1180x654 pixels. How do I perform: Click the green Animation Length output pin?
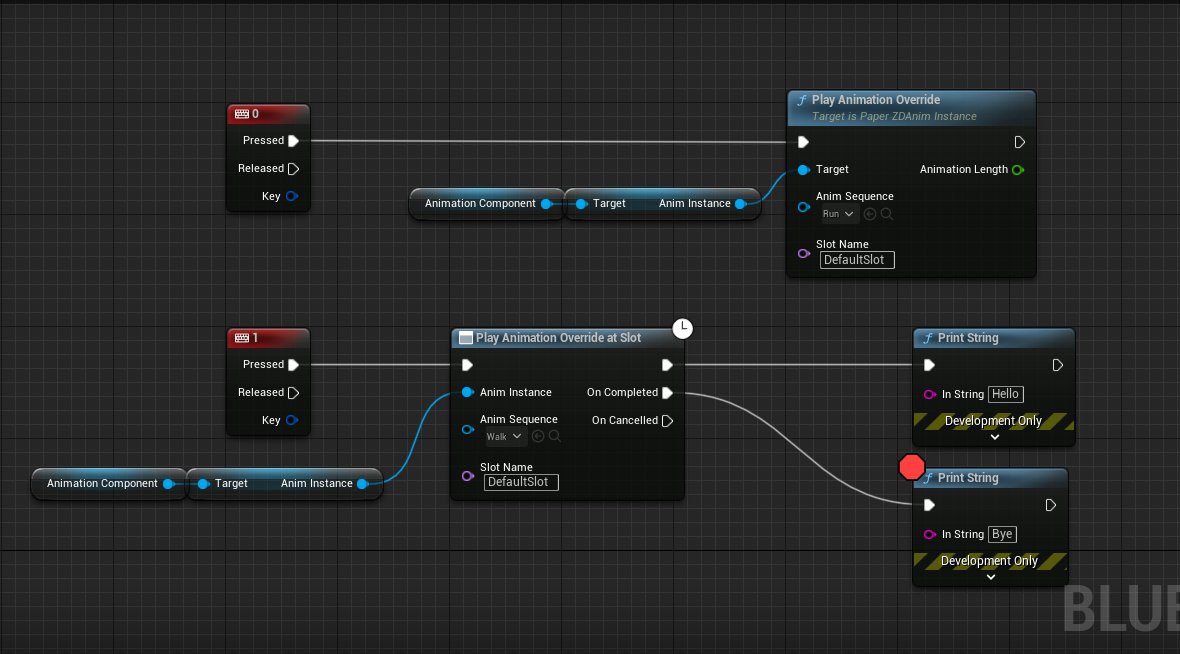pos(1018,169)
